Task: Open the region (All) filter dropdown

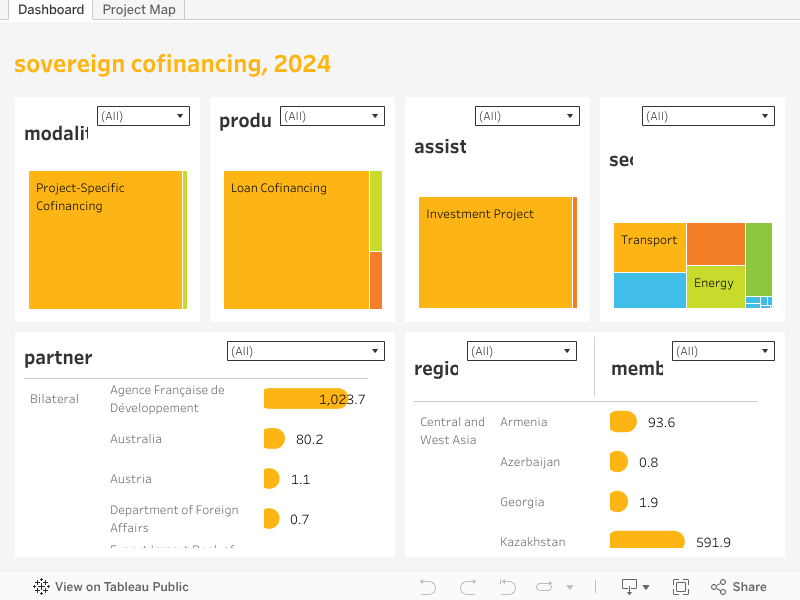Action: 522,351
